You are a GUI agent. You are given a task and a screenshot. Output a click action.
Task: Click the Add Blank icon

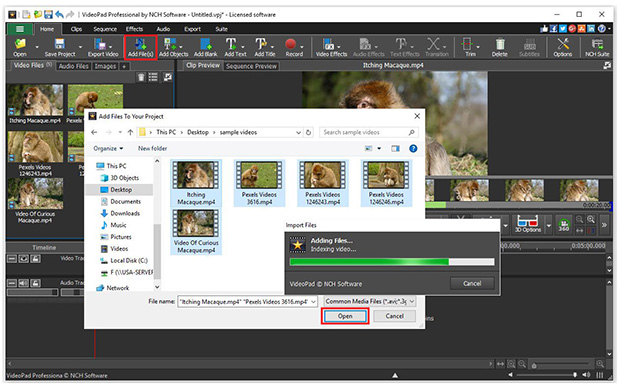pos(205,47)
